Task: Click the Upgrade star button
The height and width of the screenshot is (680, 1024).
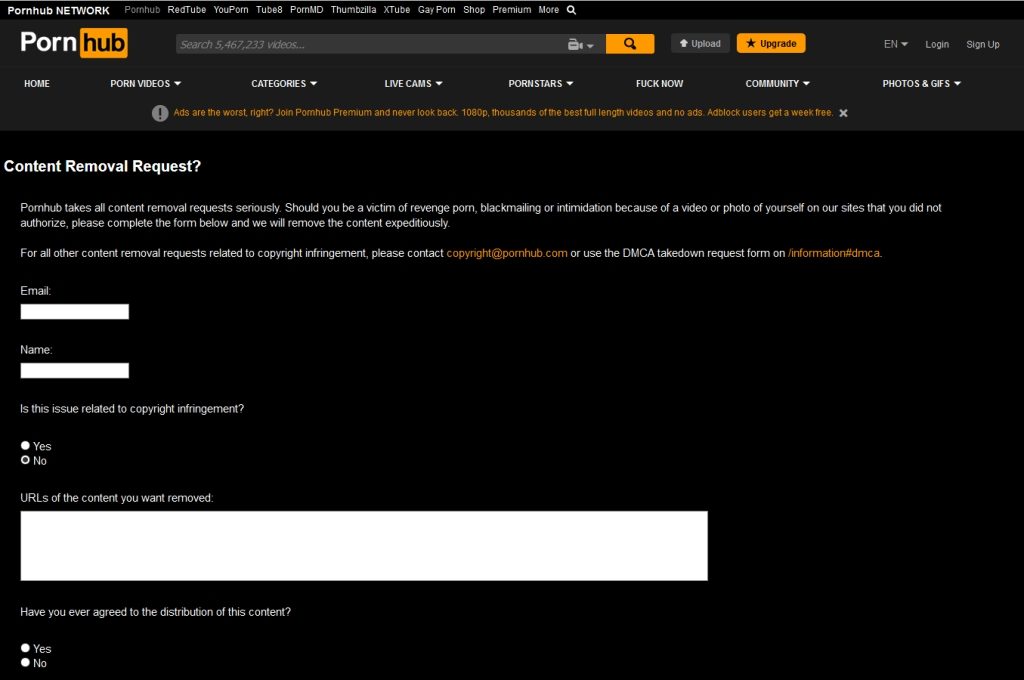Action: click(x=771, y=44)
